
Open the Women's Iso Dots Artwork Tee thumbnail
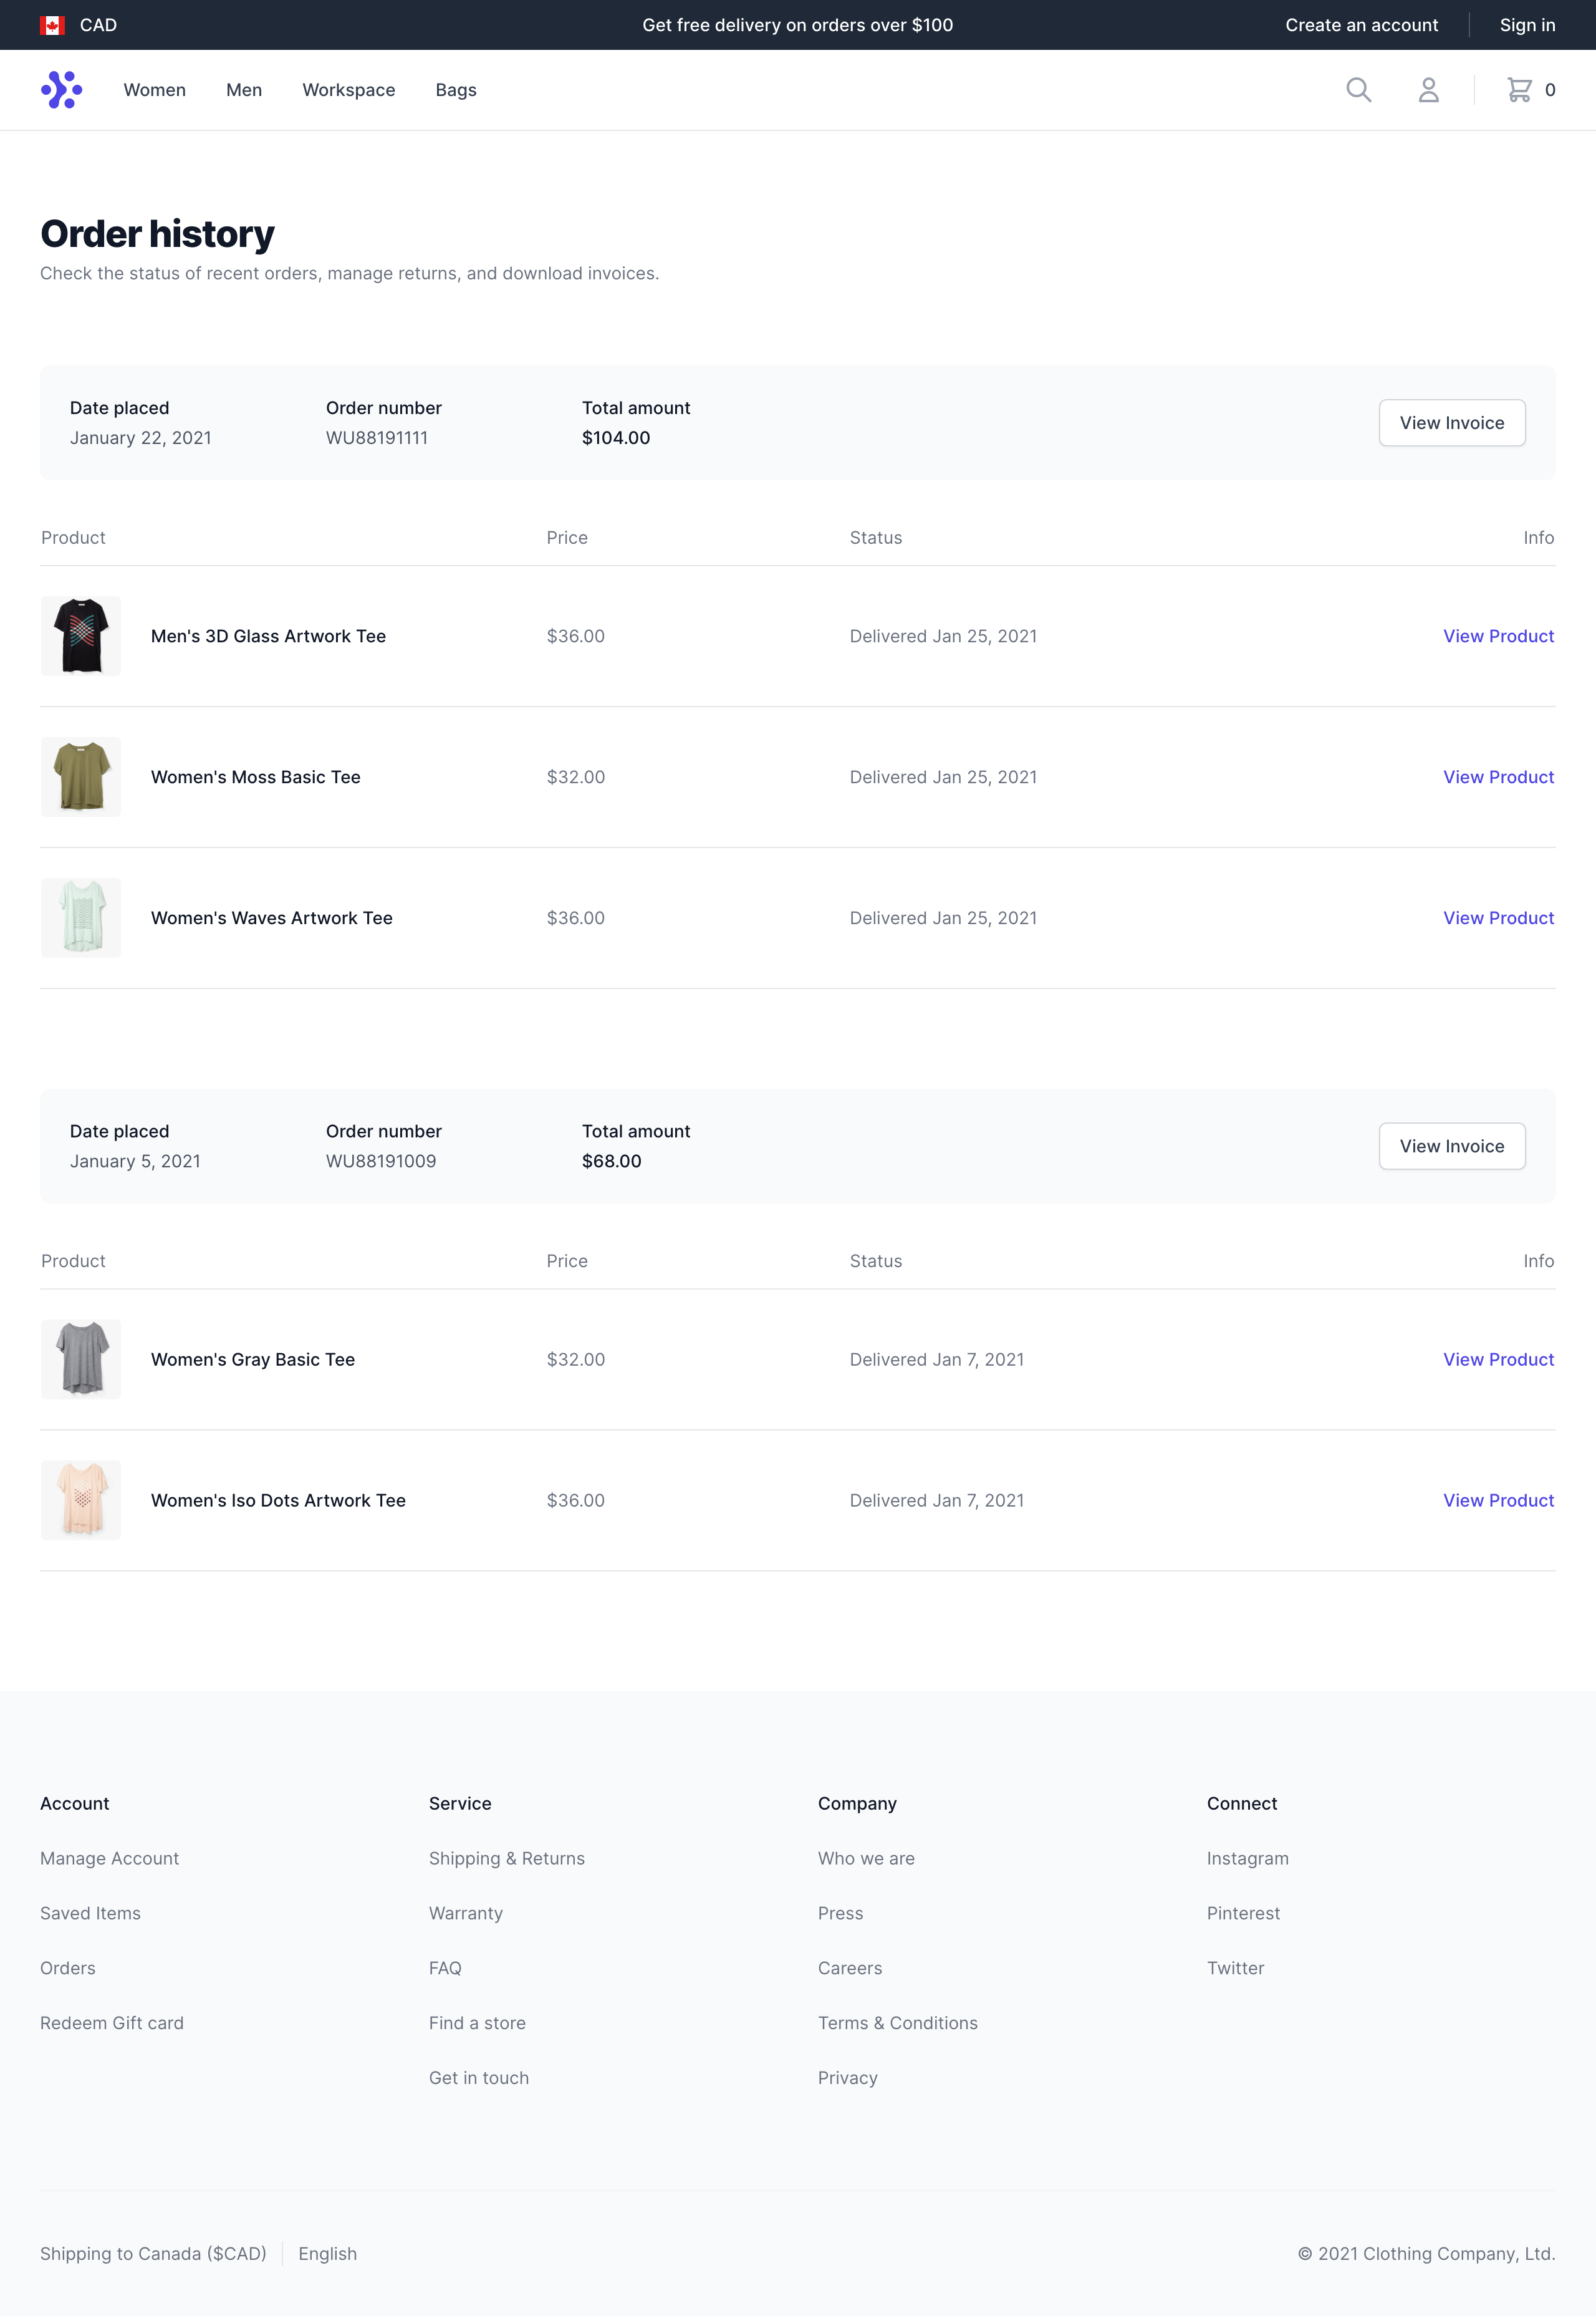pos(81,1500)
